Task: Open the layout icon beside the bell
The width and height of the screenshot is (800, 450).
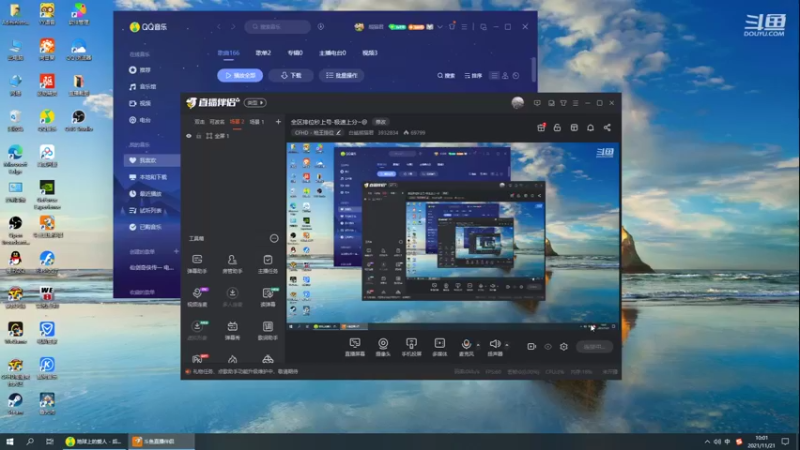Action: click(574, 128)
